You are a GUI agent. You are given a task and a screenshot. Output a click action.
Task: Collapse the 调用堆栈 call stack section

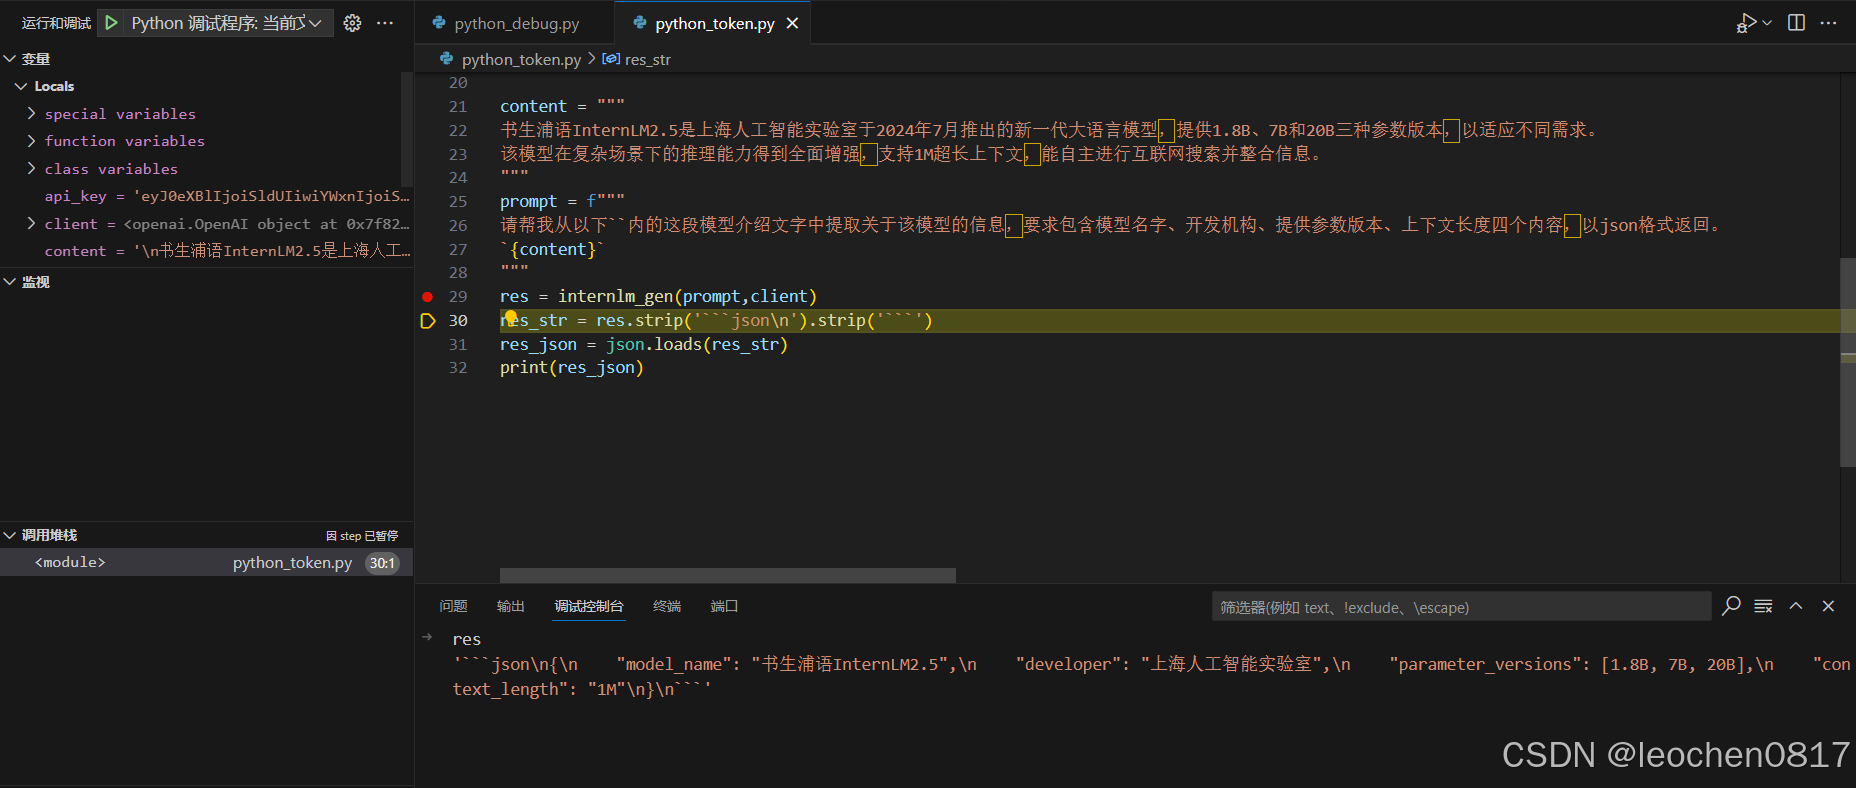pyautogui.click(x=10, y=535)
